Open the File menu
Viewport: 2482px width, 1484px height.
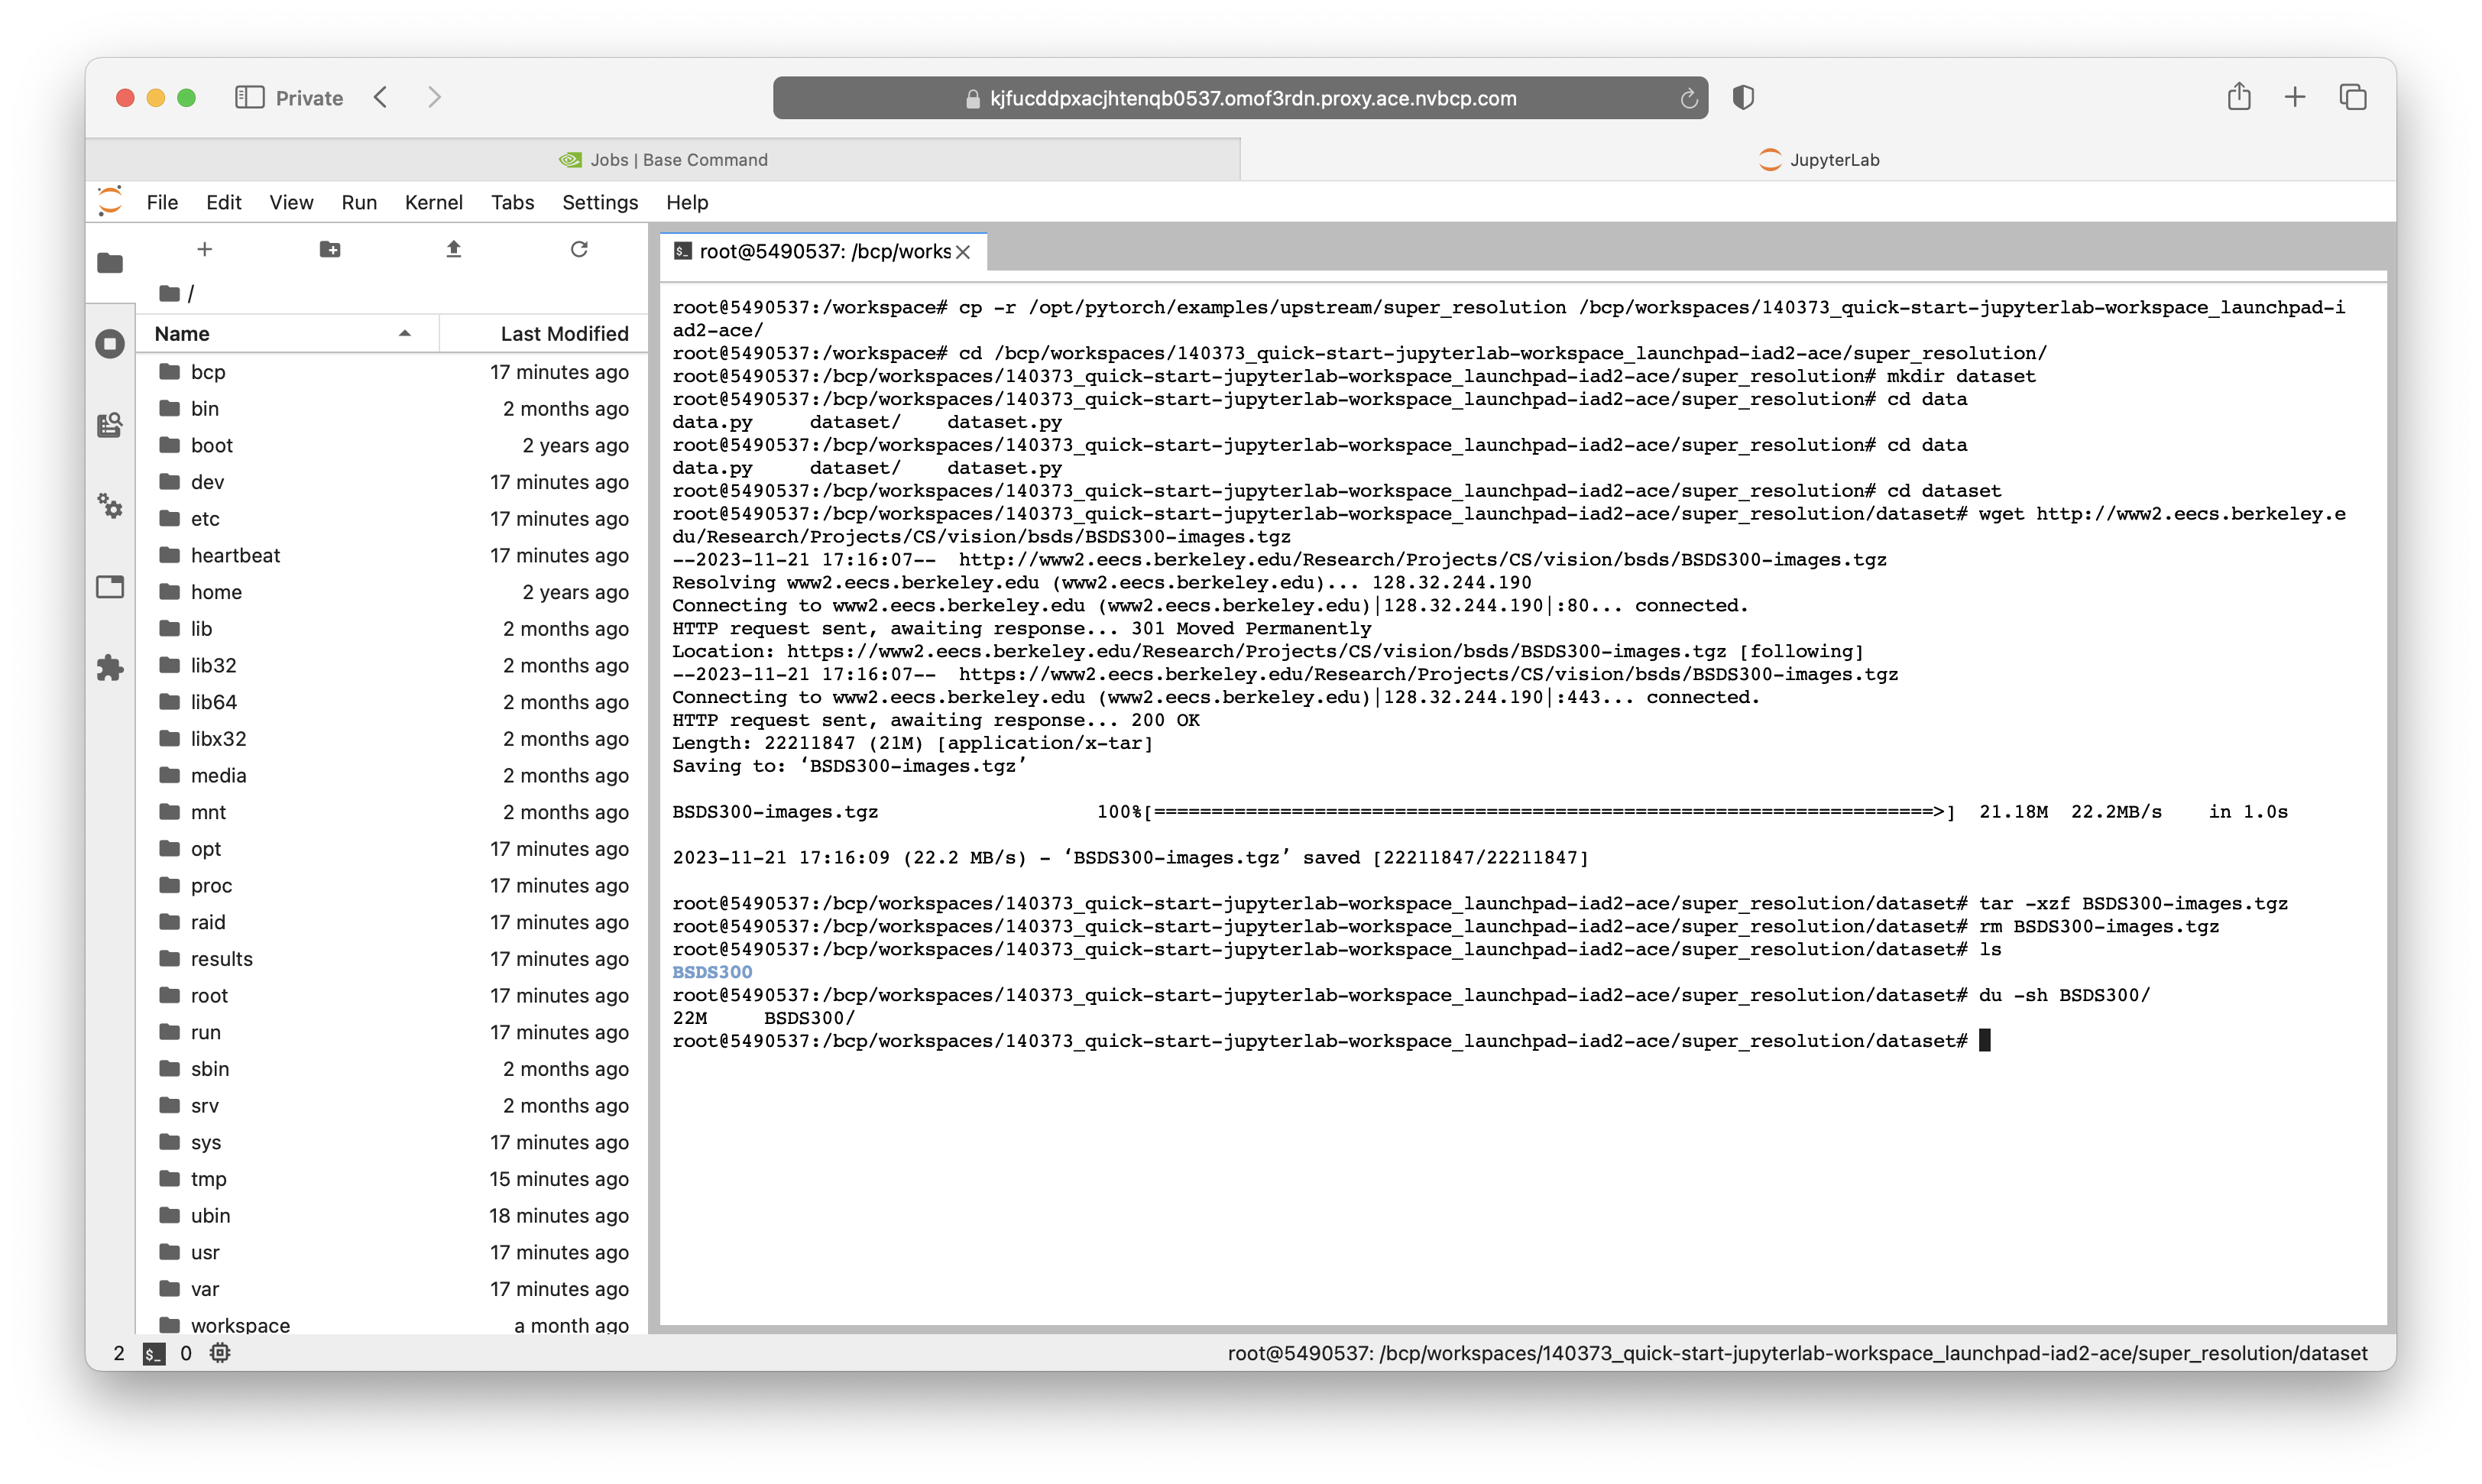click(x=162, y=202)
